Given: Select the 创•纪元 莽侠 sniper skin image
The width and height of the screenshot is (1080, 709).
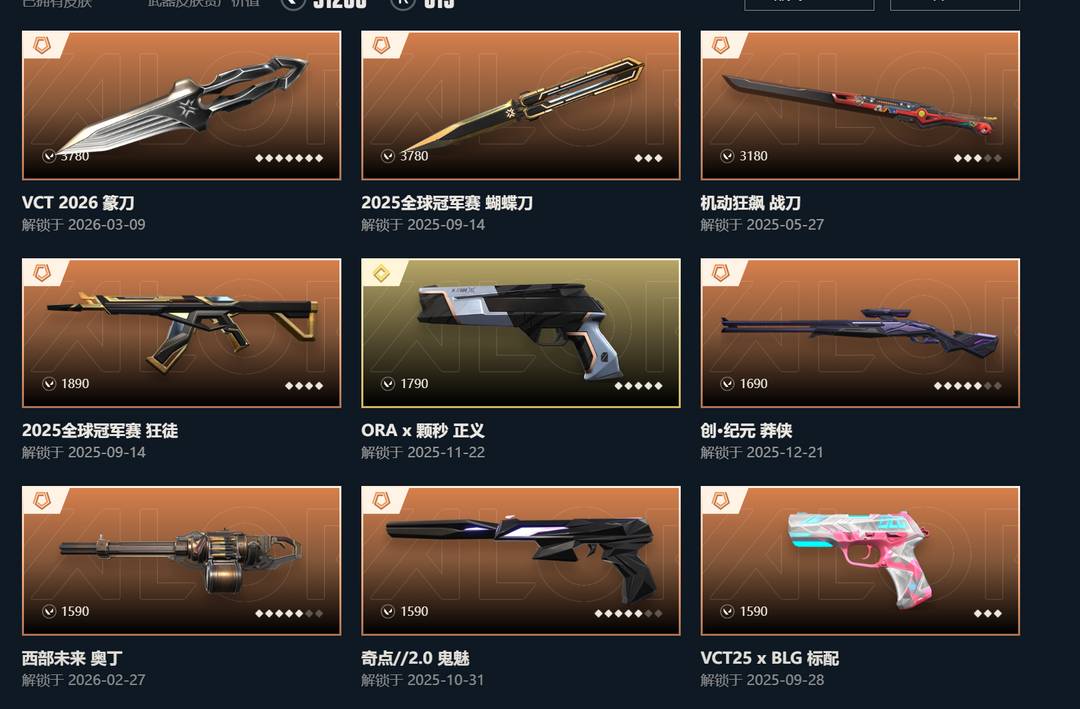Looking at the screenshot, I should point(860,333).
